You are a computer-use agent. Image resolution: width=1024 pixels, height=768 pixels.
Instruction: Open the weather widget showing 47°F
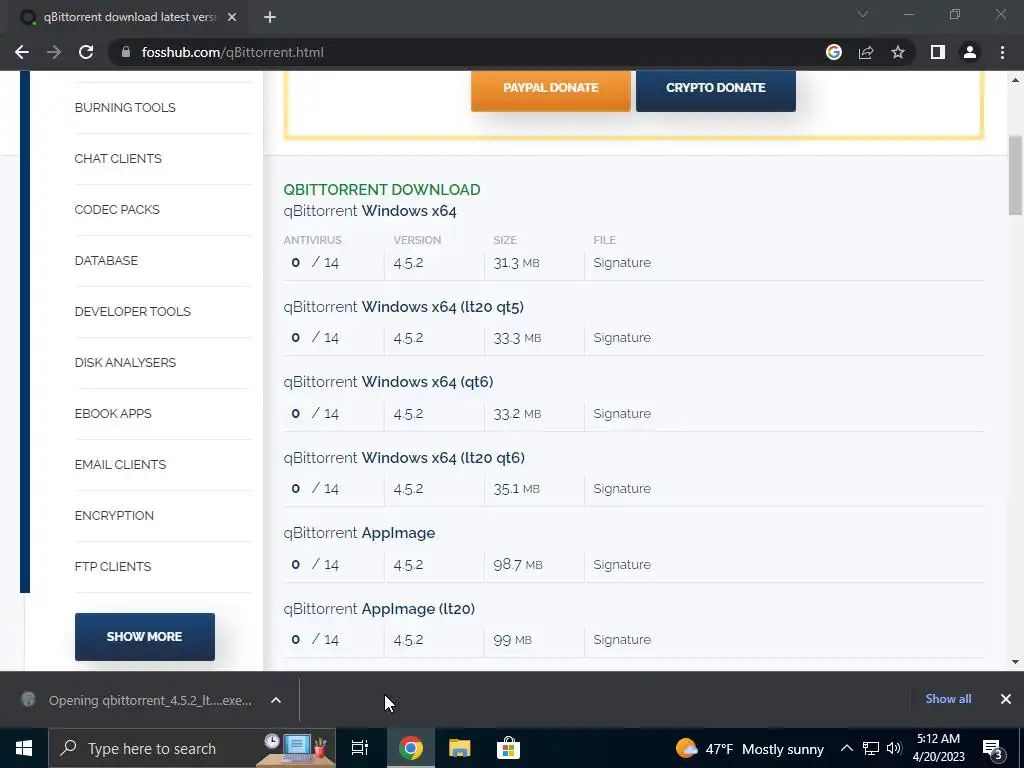(750, 748)
